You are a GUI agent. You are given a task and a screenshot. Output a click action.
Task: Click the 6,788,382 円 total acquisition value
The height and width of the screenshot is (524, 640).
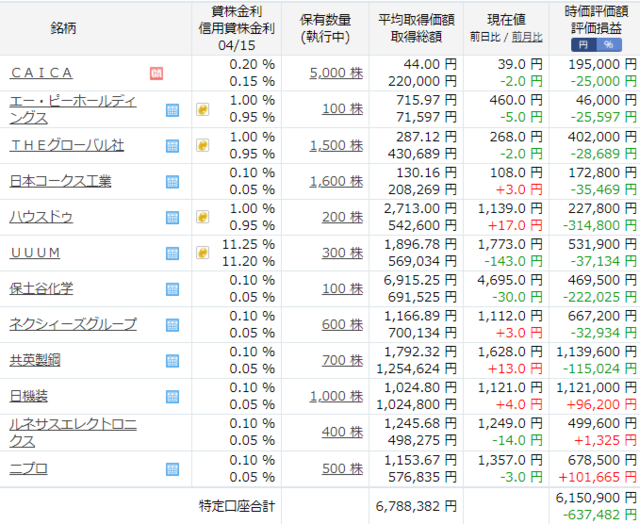click(416, 506)
